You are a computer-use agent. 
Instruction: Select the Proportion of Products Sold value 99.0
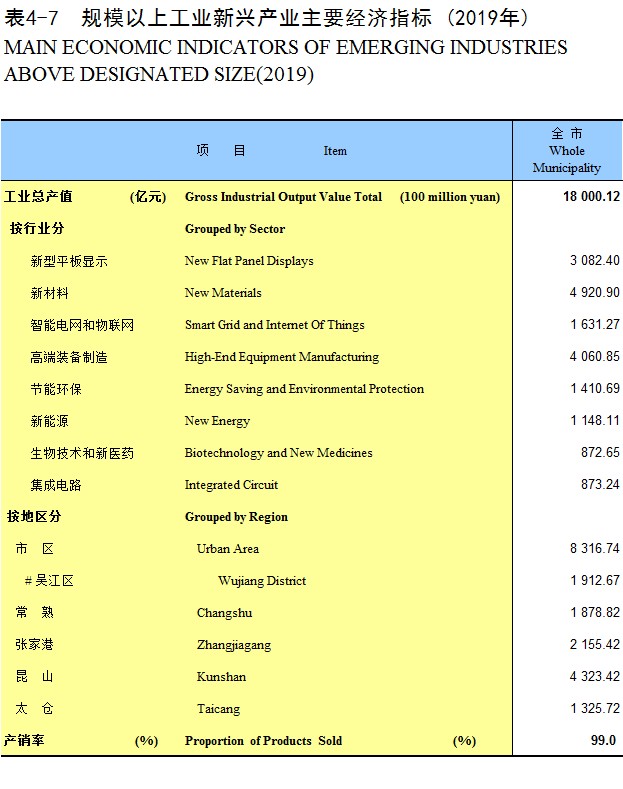[x=603, y=740]
